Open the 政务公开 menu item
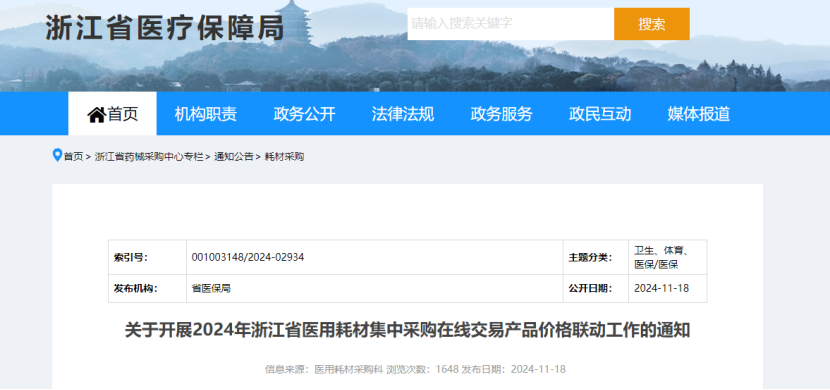 click(x=304, y=114)
